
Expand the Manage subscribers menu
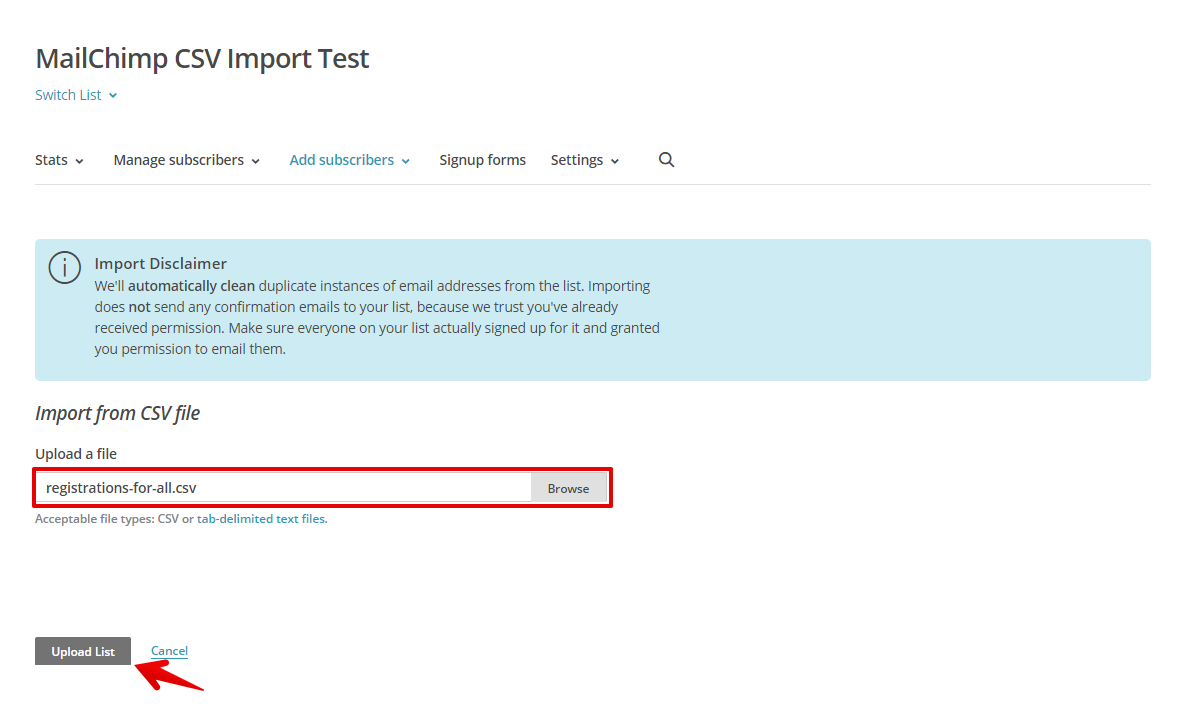[x=187, y=160]
